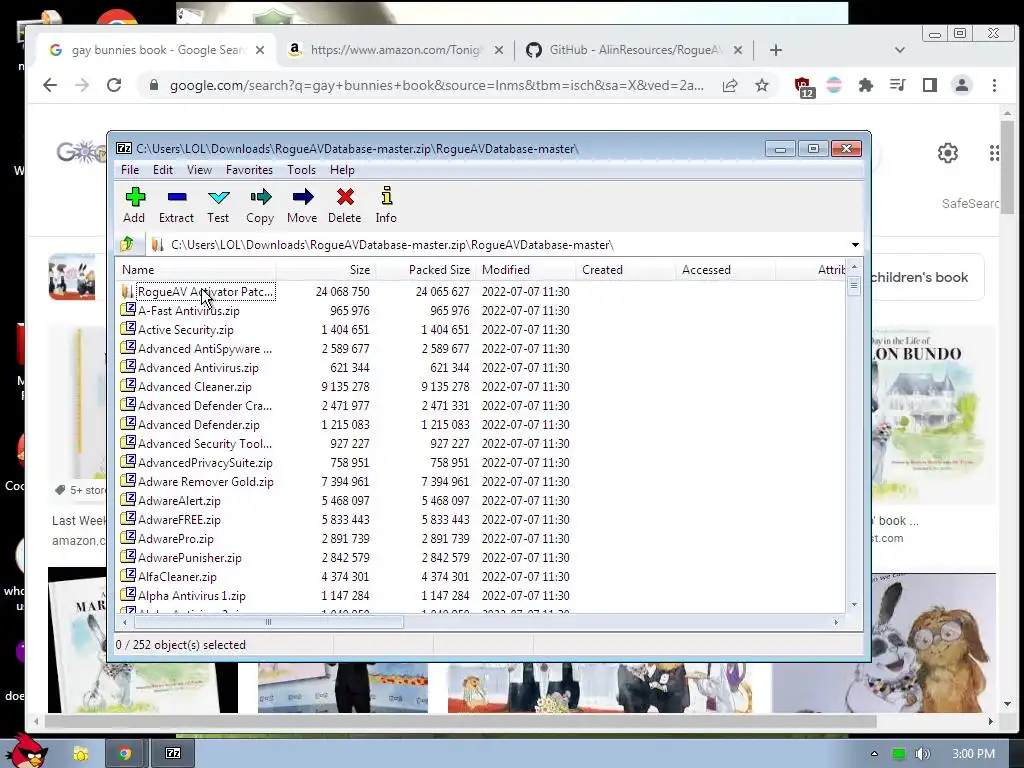Open the File menu in 7-Zip

tap(130, 170)
